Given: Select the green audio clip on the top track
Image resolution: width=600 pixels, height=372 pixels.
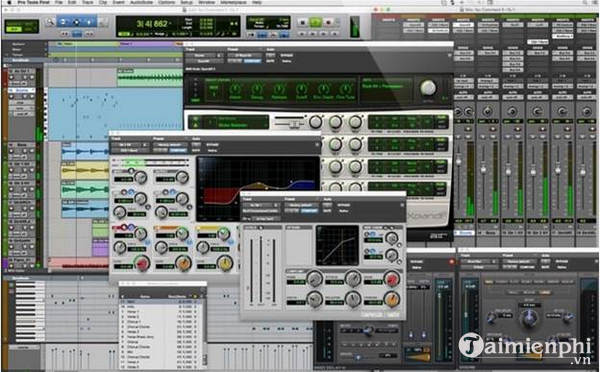Looking at the screenshot, I should point(150,78).
